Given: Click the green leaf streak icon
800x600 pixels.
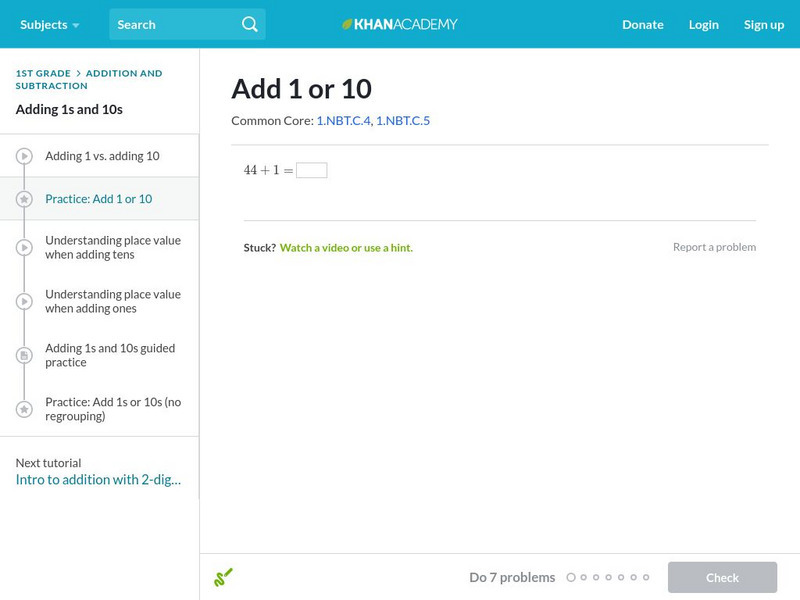Looking at the screenshot, I should (x=224, y=577).
